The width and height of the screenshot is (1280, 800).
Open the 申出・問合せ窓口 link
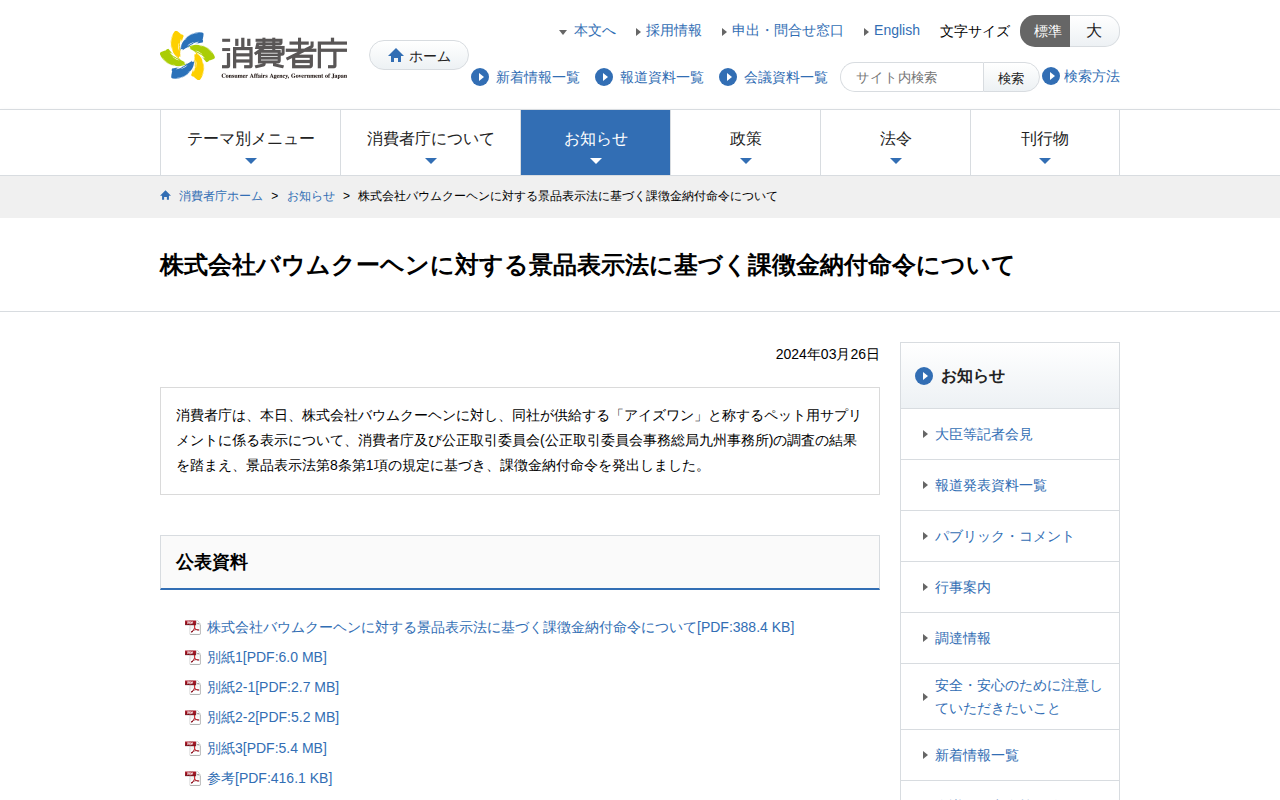click(x=787, y=31)
